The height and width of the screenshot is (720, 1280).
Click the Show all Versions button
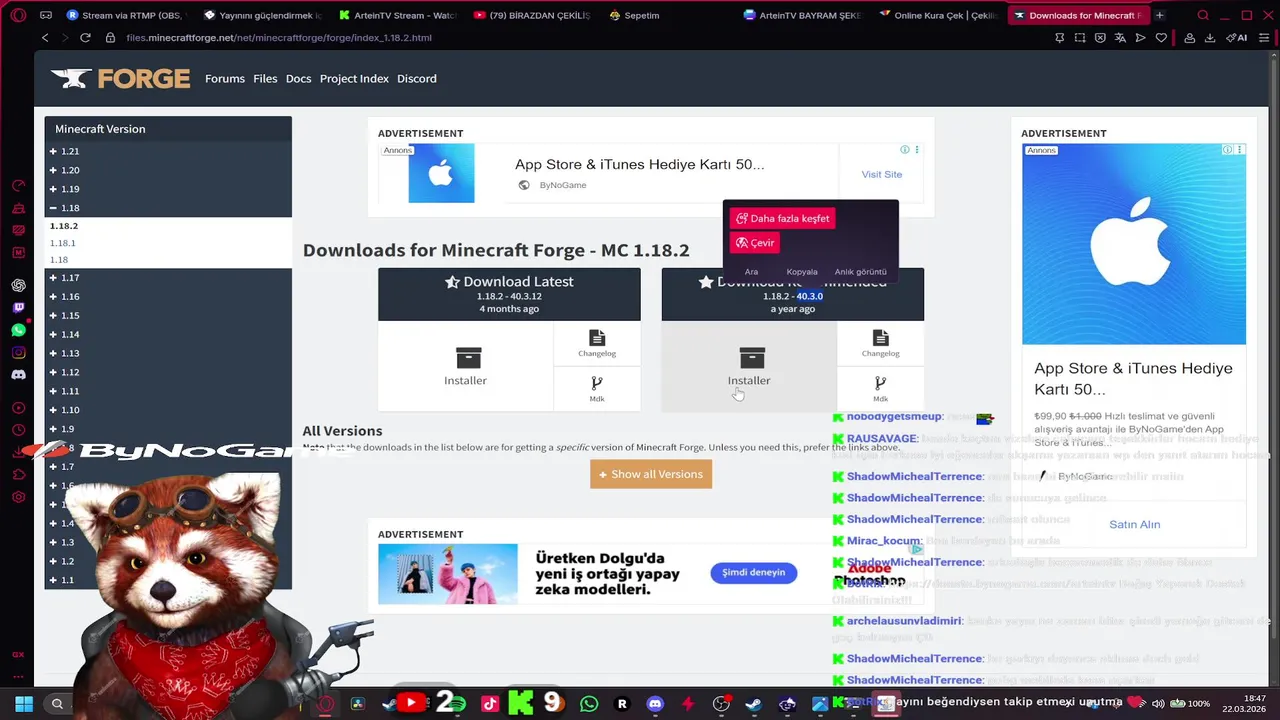pos(651,474)
